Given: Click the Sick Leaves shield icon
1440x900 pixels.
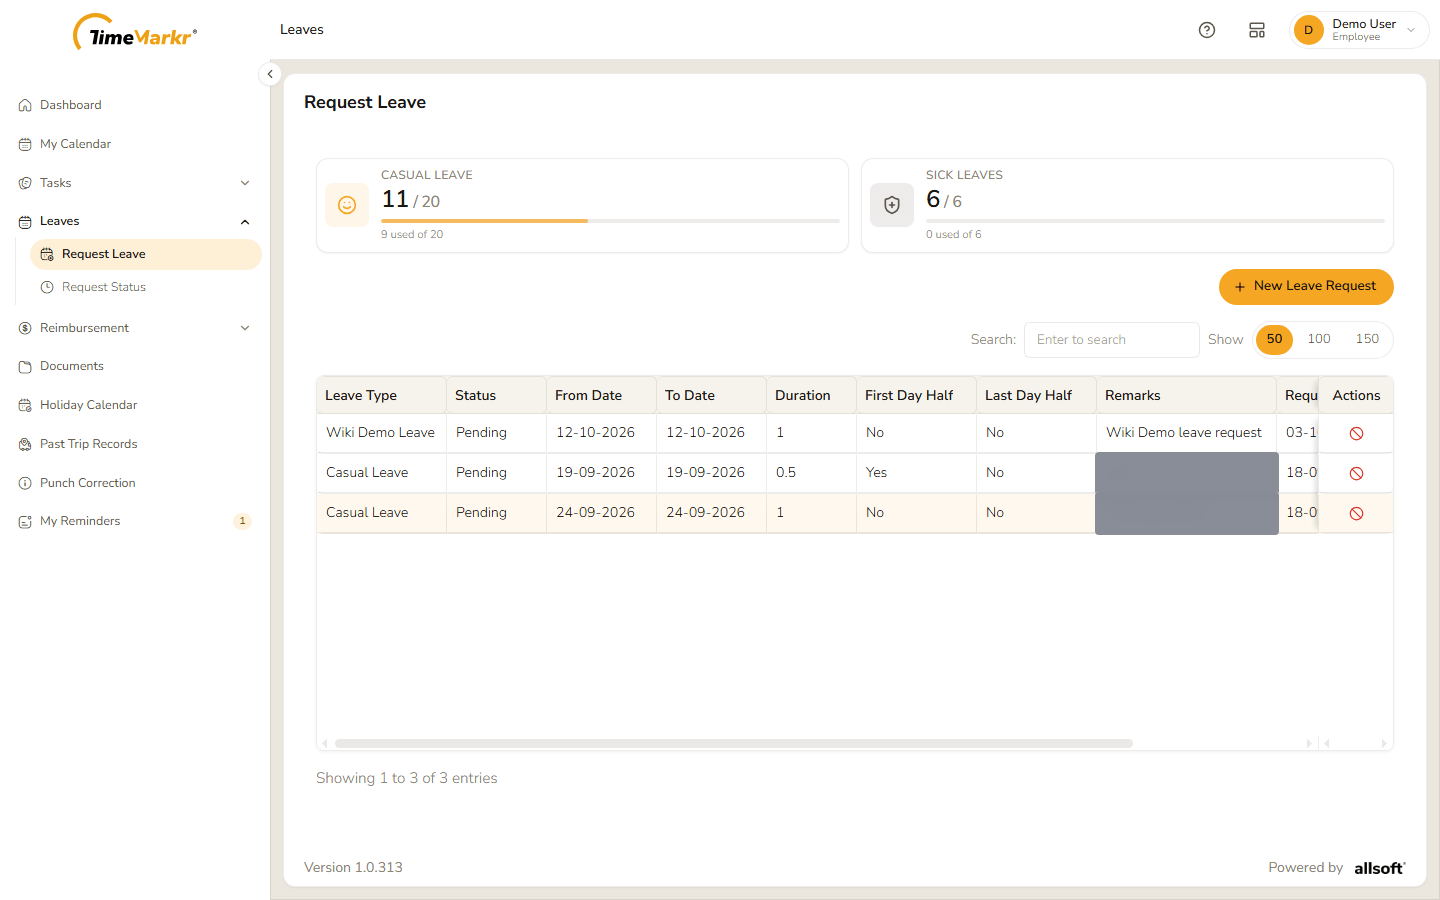Looking at the screenshot, I should [892, 205].
